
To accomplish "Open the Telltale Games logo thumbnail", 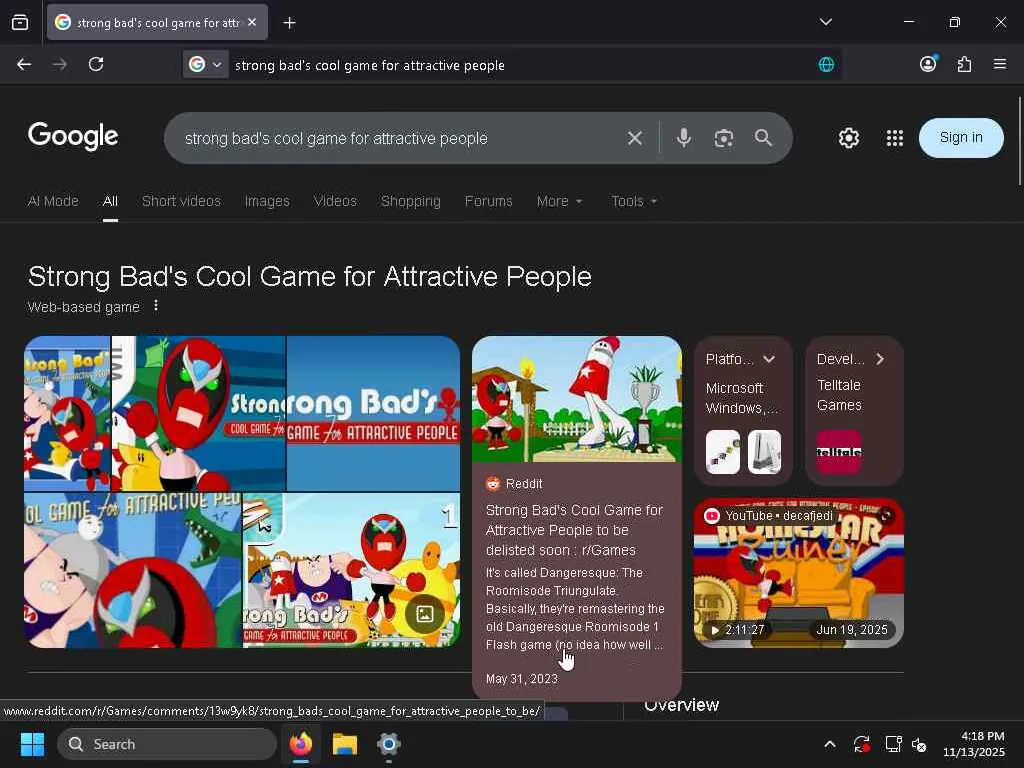I will coord(839,452).
